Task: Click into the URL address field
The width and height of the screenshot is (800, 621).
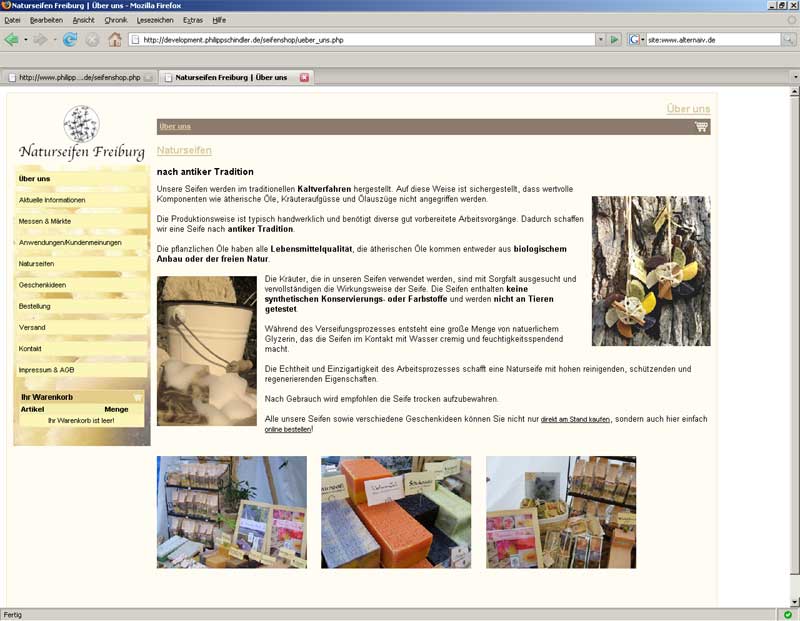Action: 360,40
